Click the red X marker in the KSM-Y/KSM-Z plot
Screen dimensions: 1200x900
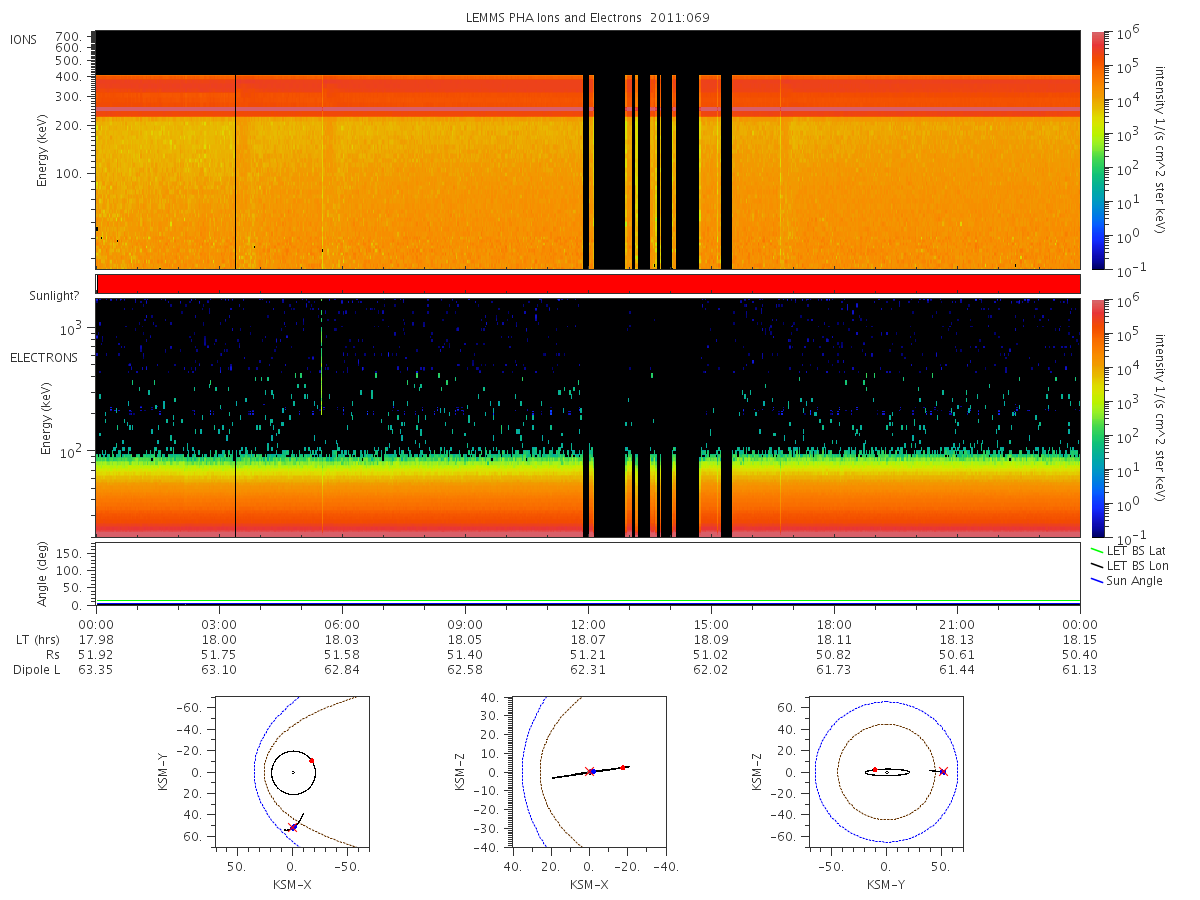[x=943, y=771]
